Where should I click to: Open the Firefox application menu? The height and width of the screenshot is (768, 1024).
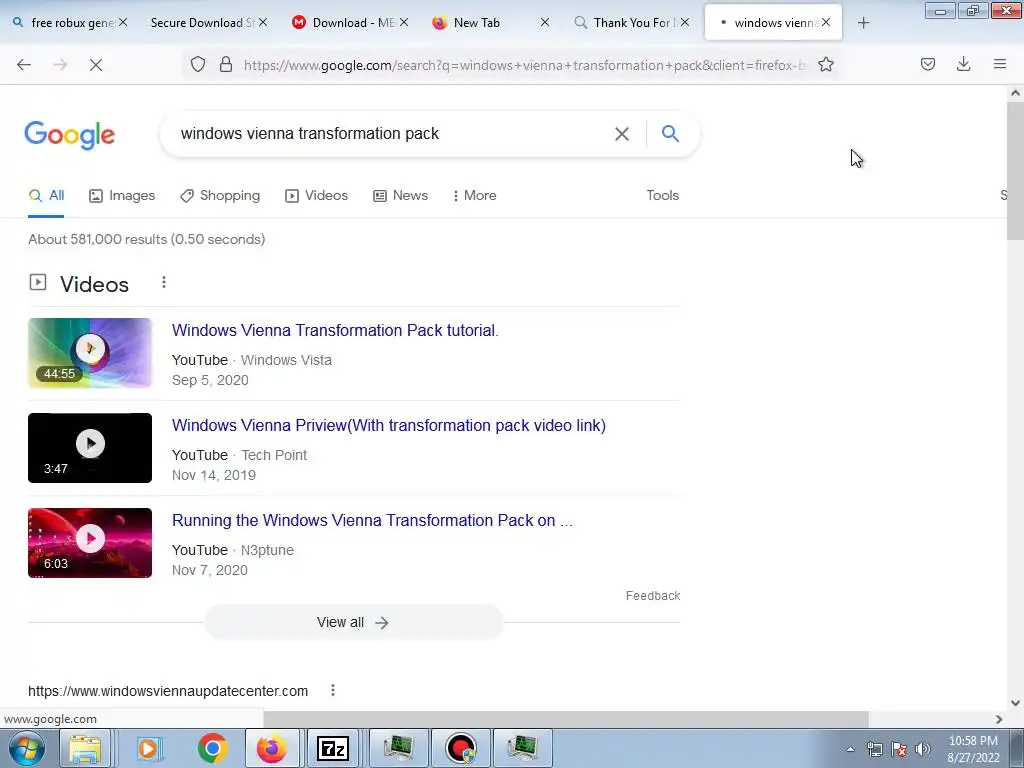(999, 64)
